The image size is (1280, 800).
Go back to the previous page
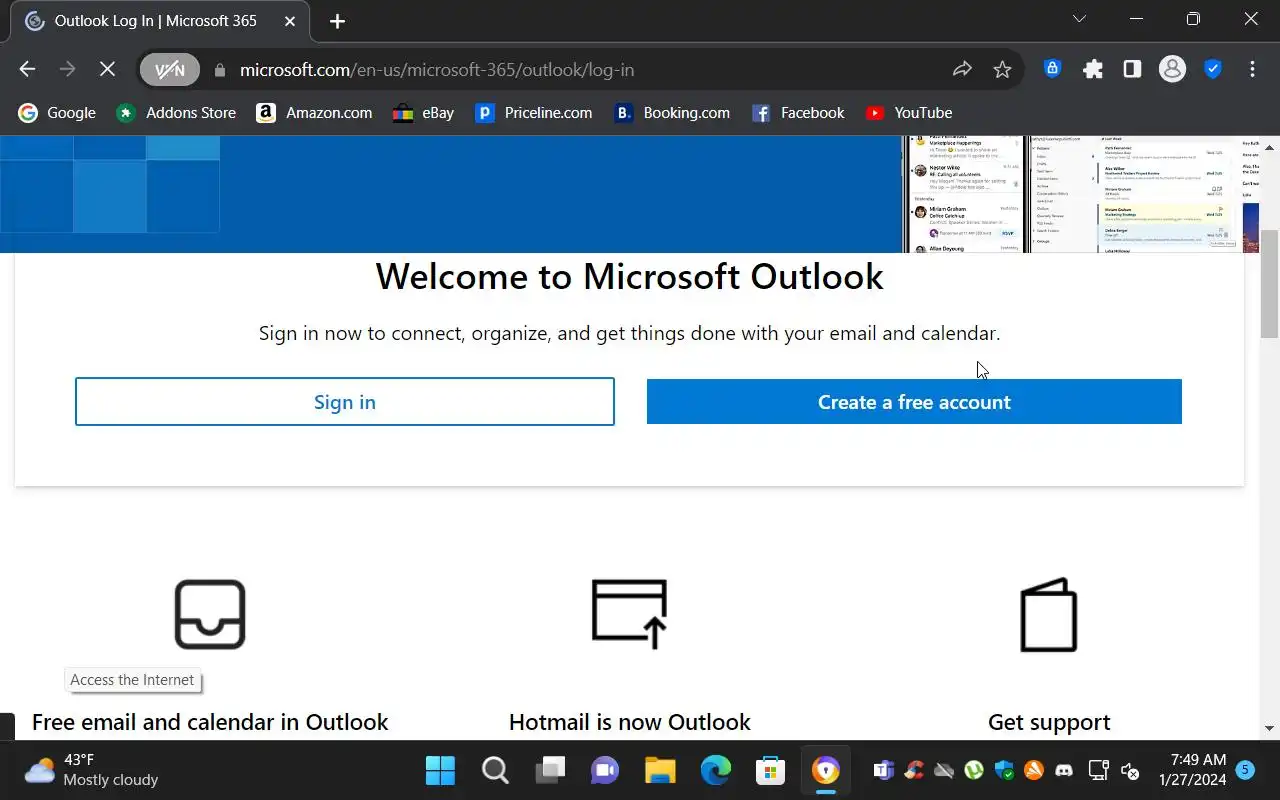click(x=27, y=69)
